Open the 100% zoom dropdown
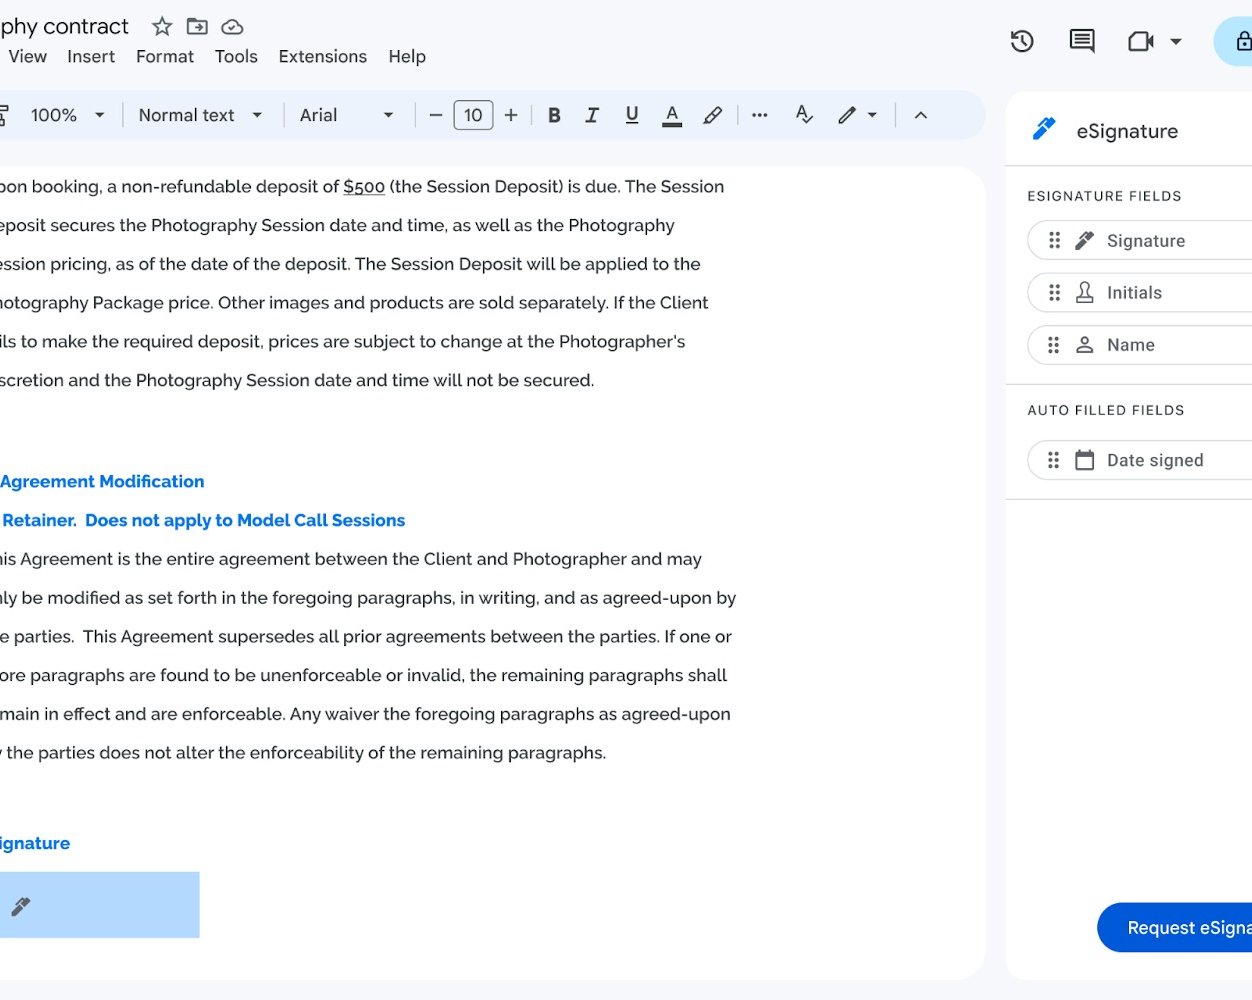This screenshot has height=1000, width=1252. (x=67, y=115)
